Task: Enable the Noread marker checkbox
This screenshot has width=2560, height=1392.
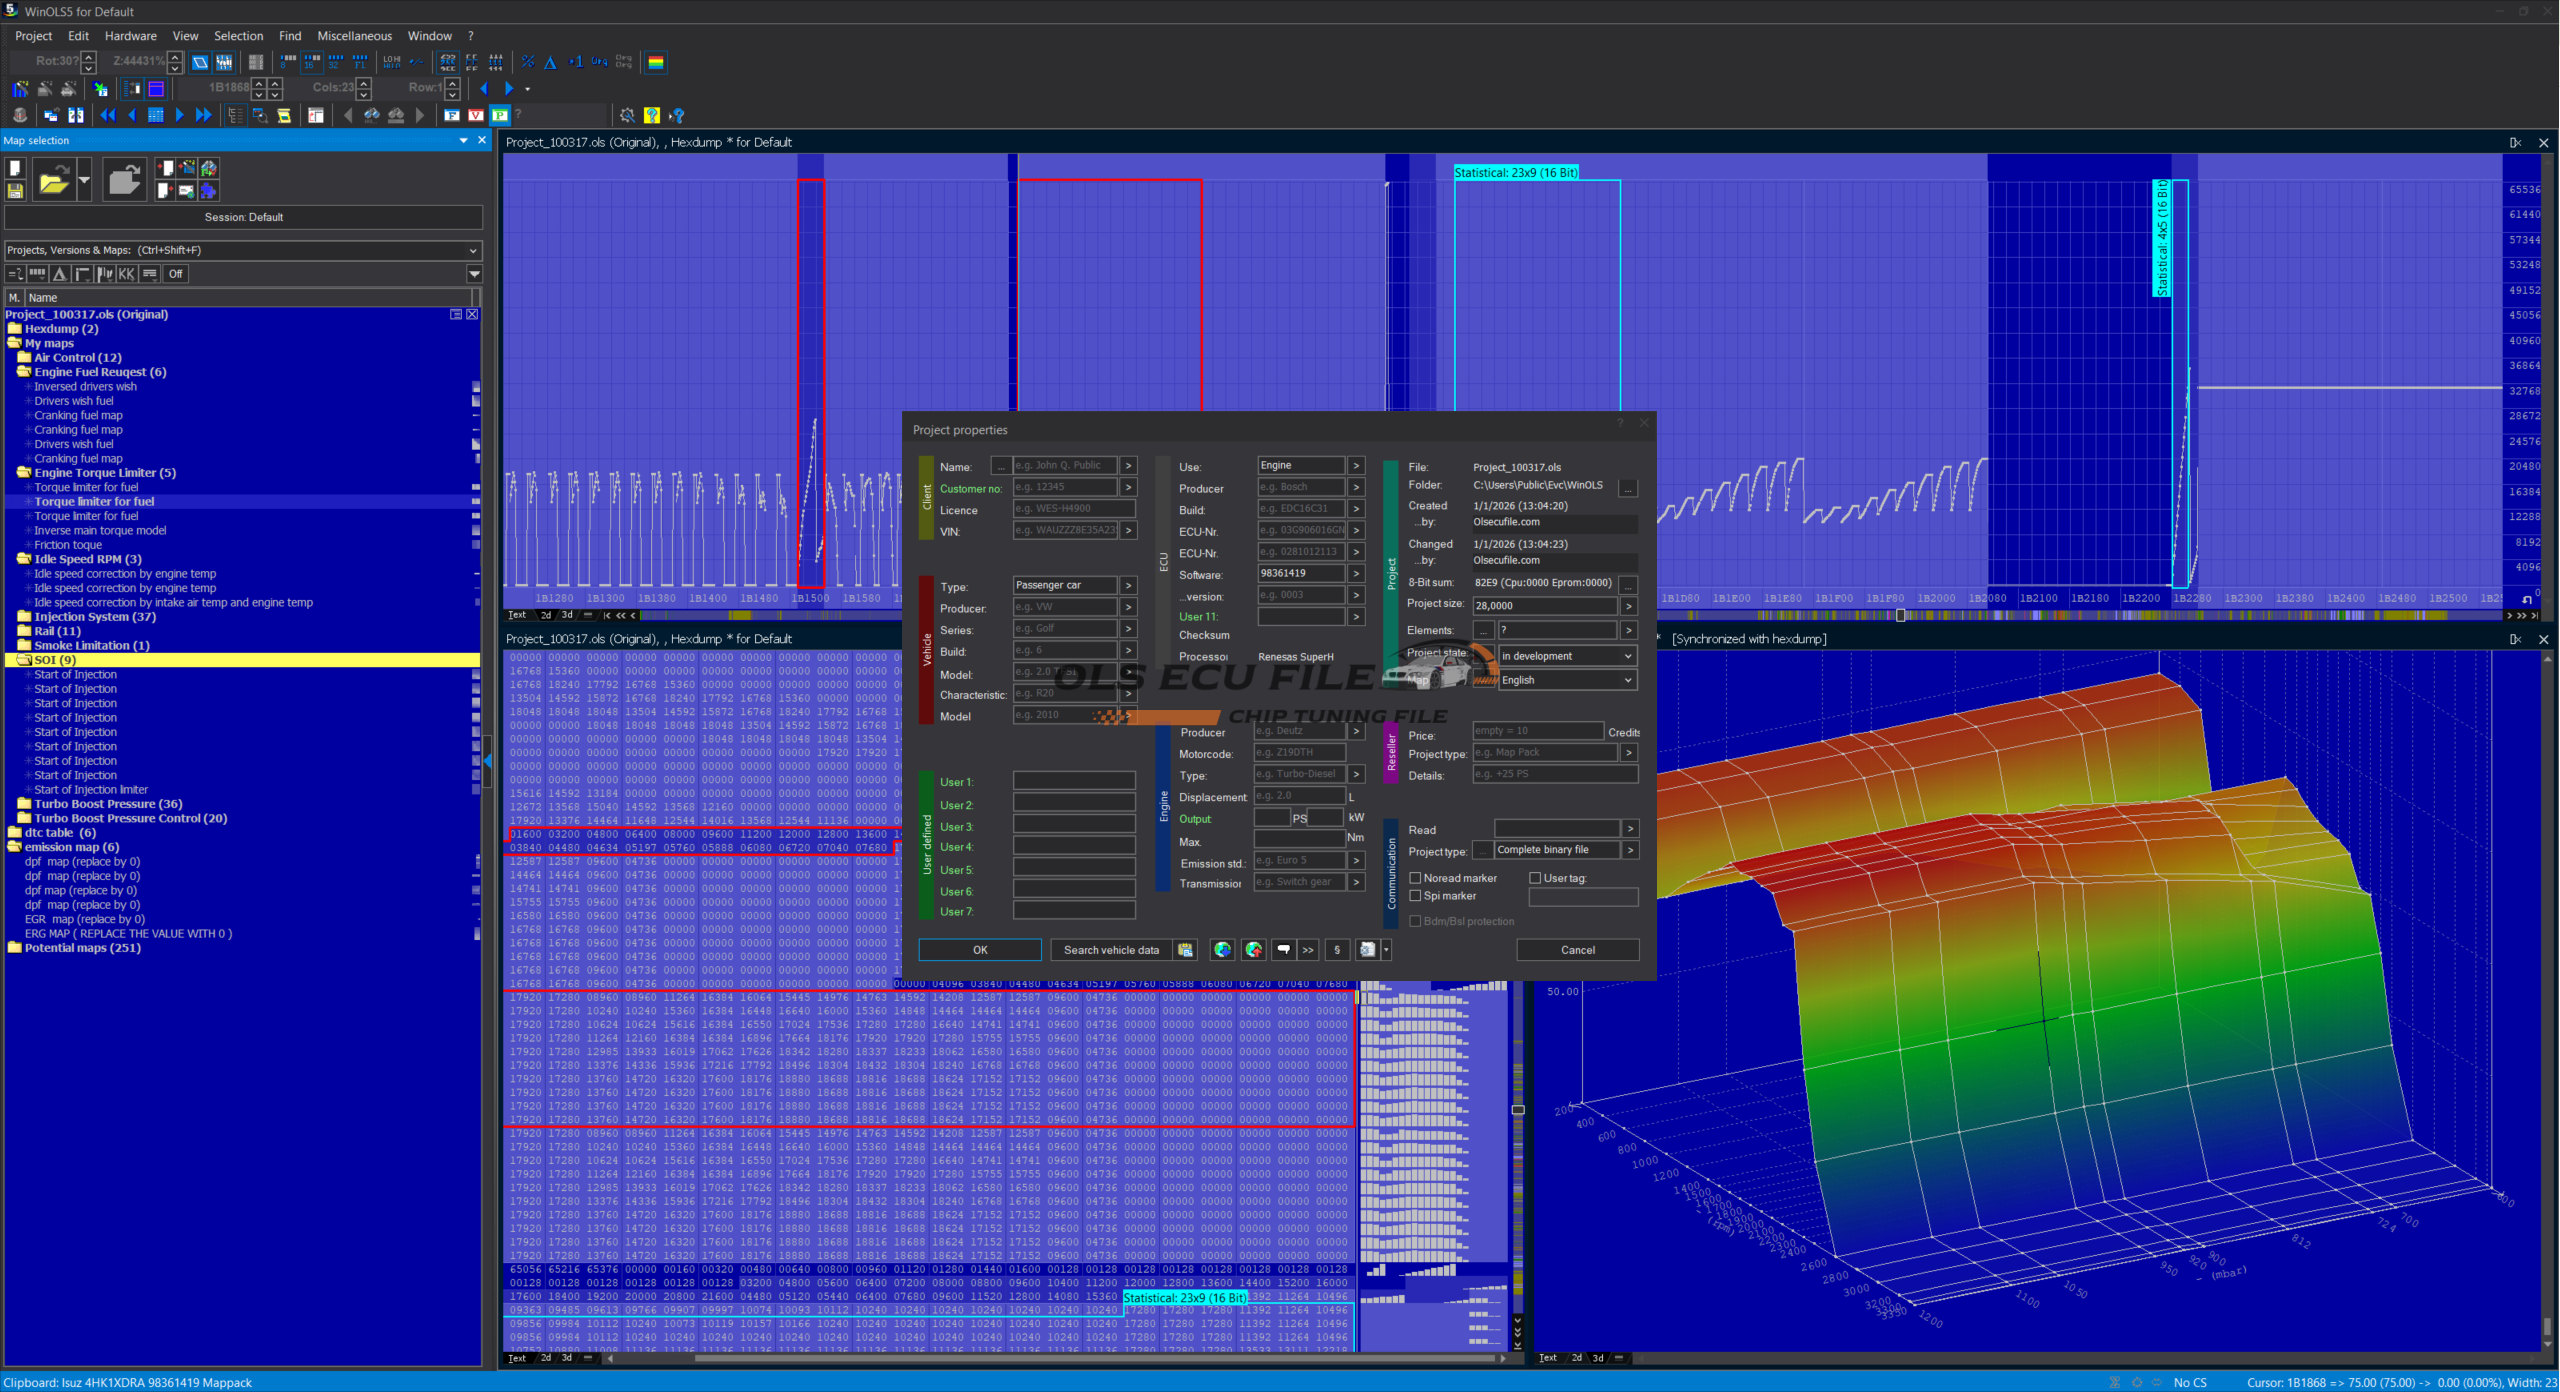Action: coord(1415,878)
